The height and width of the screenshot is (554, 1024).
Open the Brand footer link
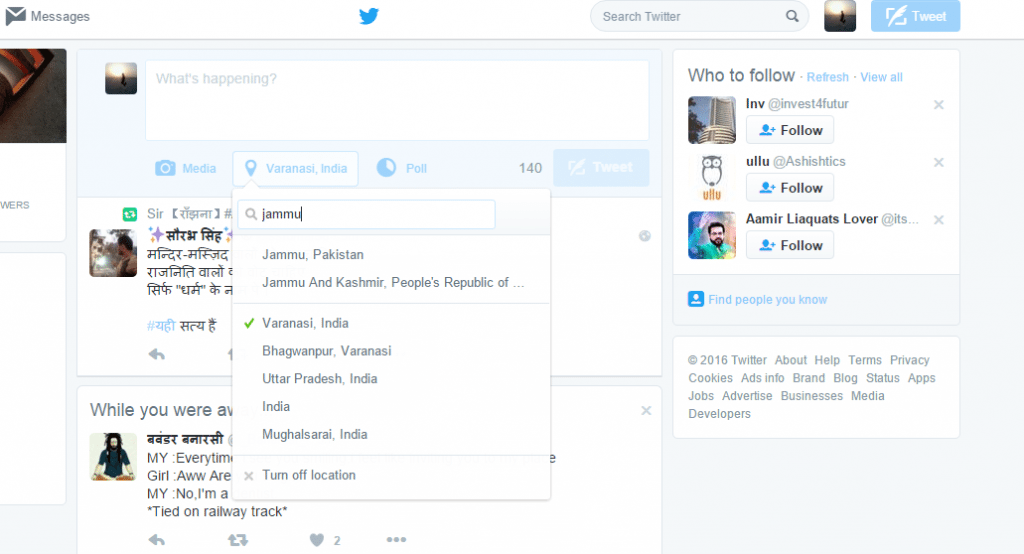tap(808, 378)
